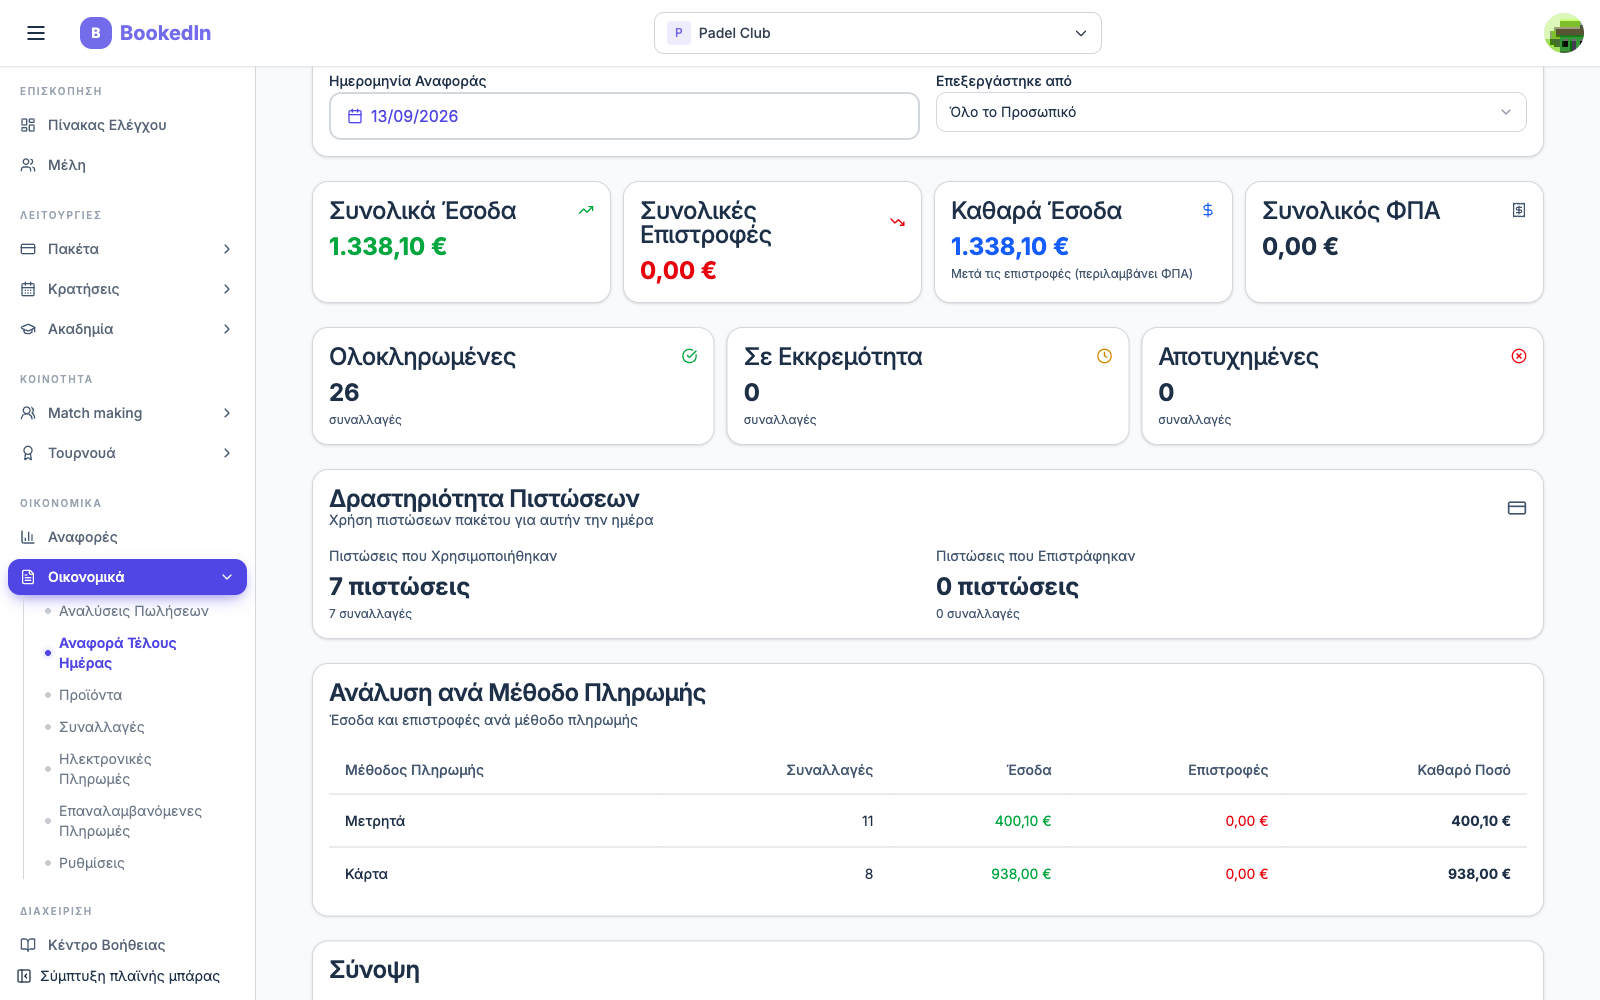The height and width of the screenshot is (1000, 1600).
Task: Click the green check icon on Ολοκληρωμένες card
Action: click(x=690, y=356)
